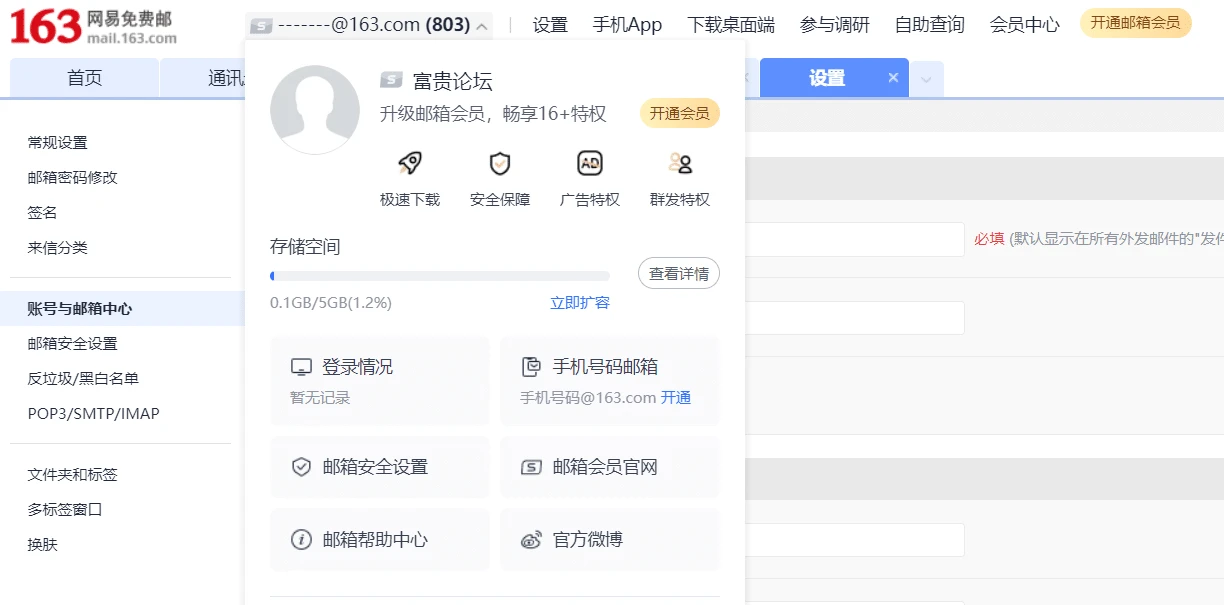The image size is (1224, 605).
Task: Click the Weibo icon beside 官方微博
Action: click(532, 540)
